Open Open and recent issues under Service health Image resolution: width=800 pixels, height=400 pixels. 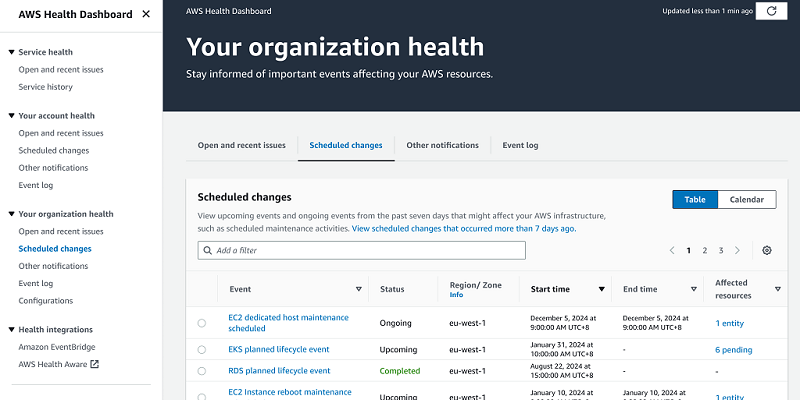61,69
